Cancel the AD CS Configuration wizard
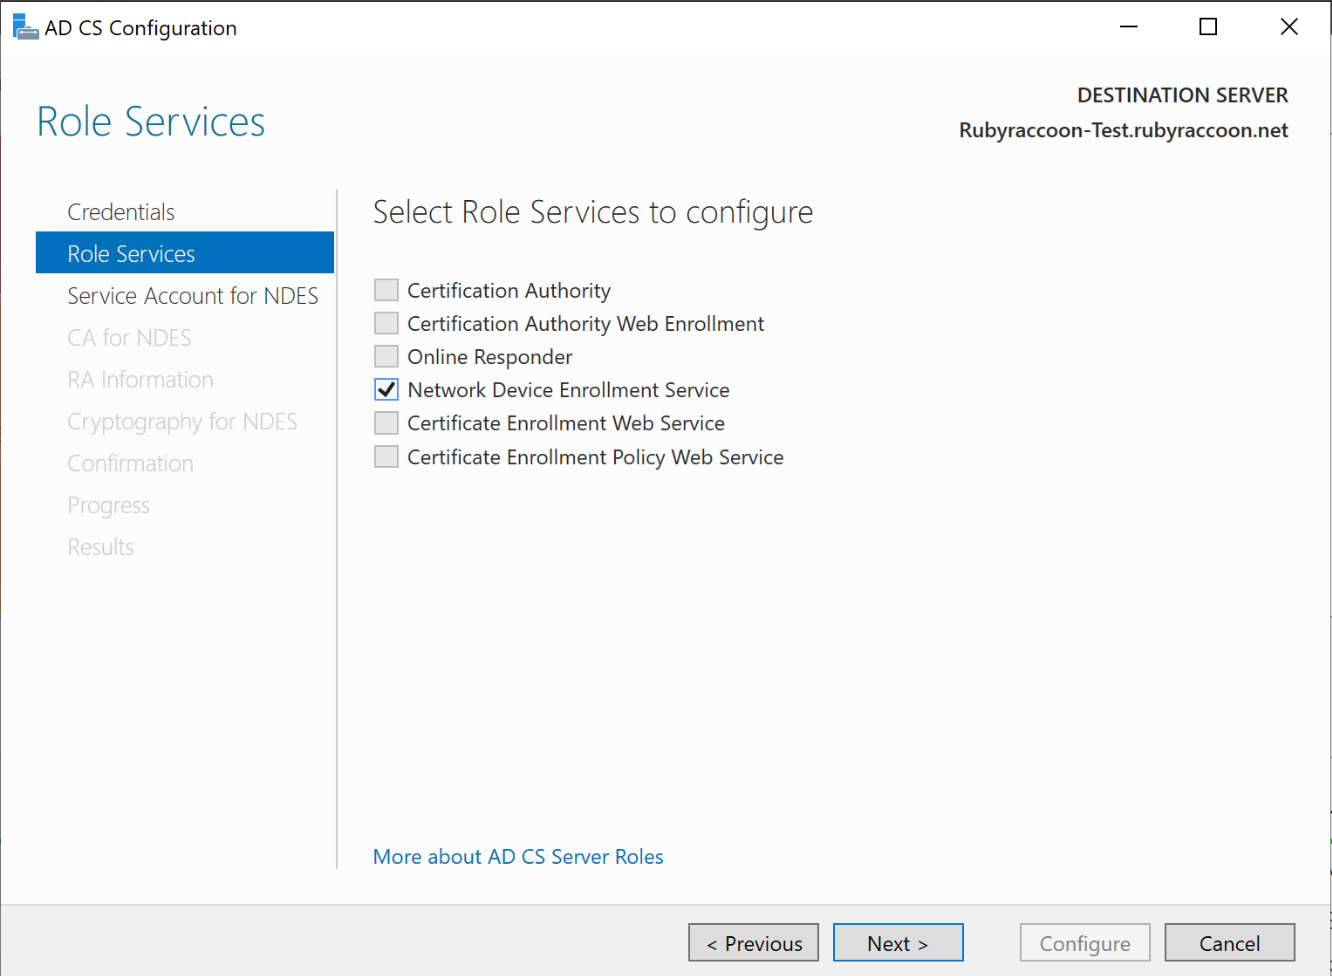The image size is (1332, 976). tap(1229, 942)
